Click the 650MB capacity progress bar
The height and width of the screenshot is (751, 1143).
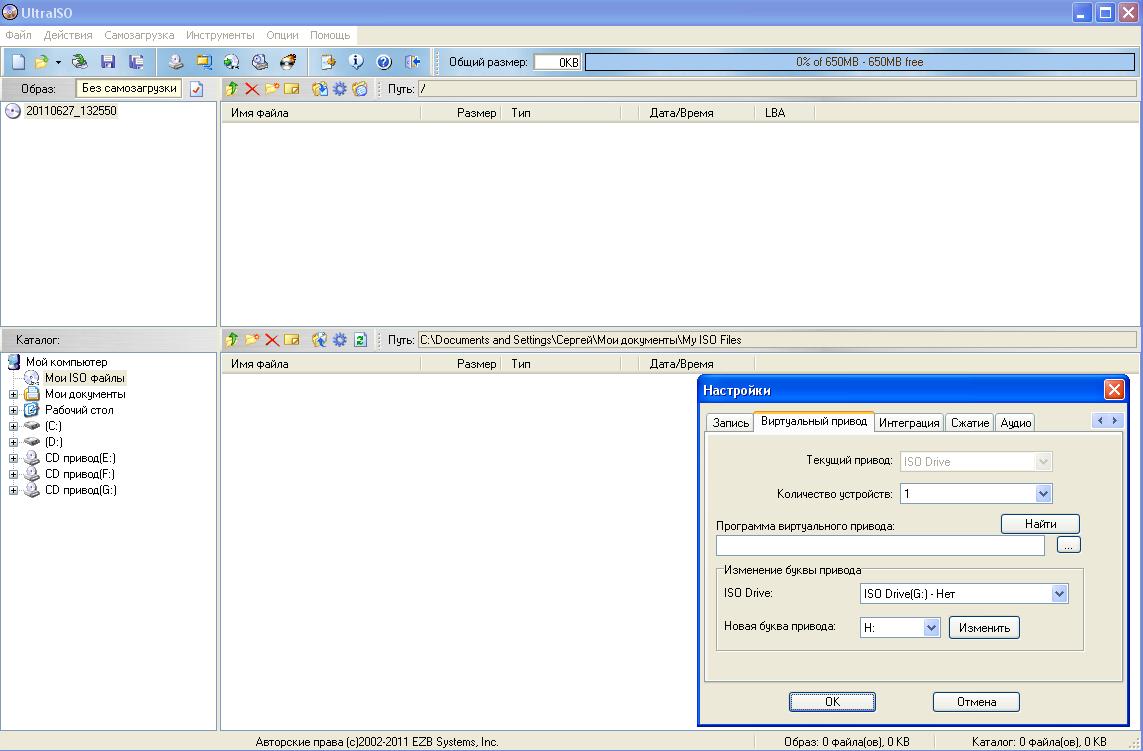pyautogui.click(x=859, y=62)
